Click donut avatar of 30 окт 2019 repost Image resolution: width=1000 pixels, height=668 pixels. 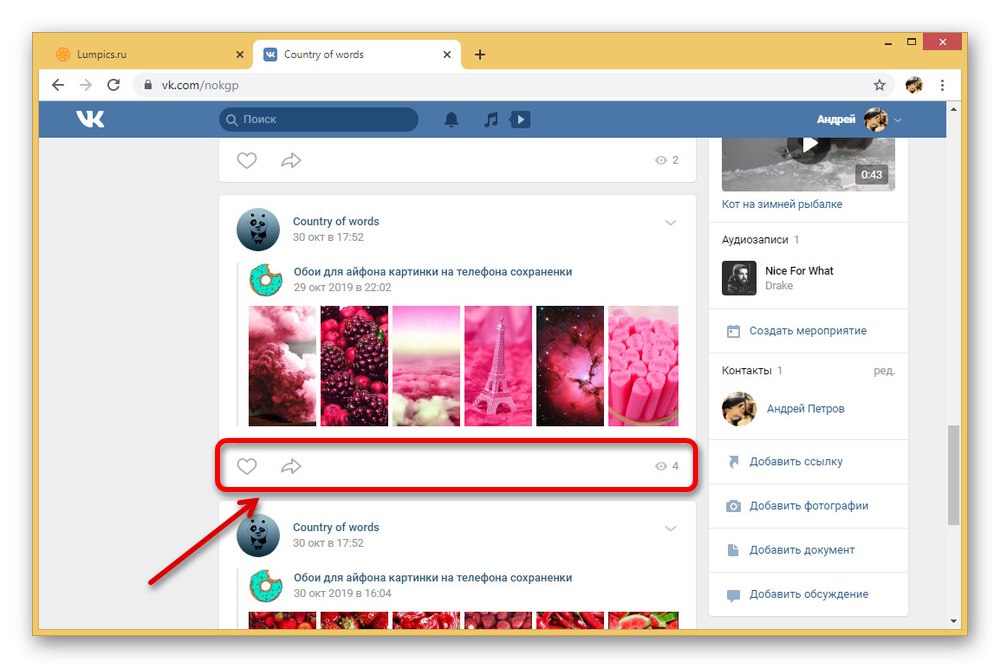266,586
